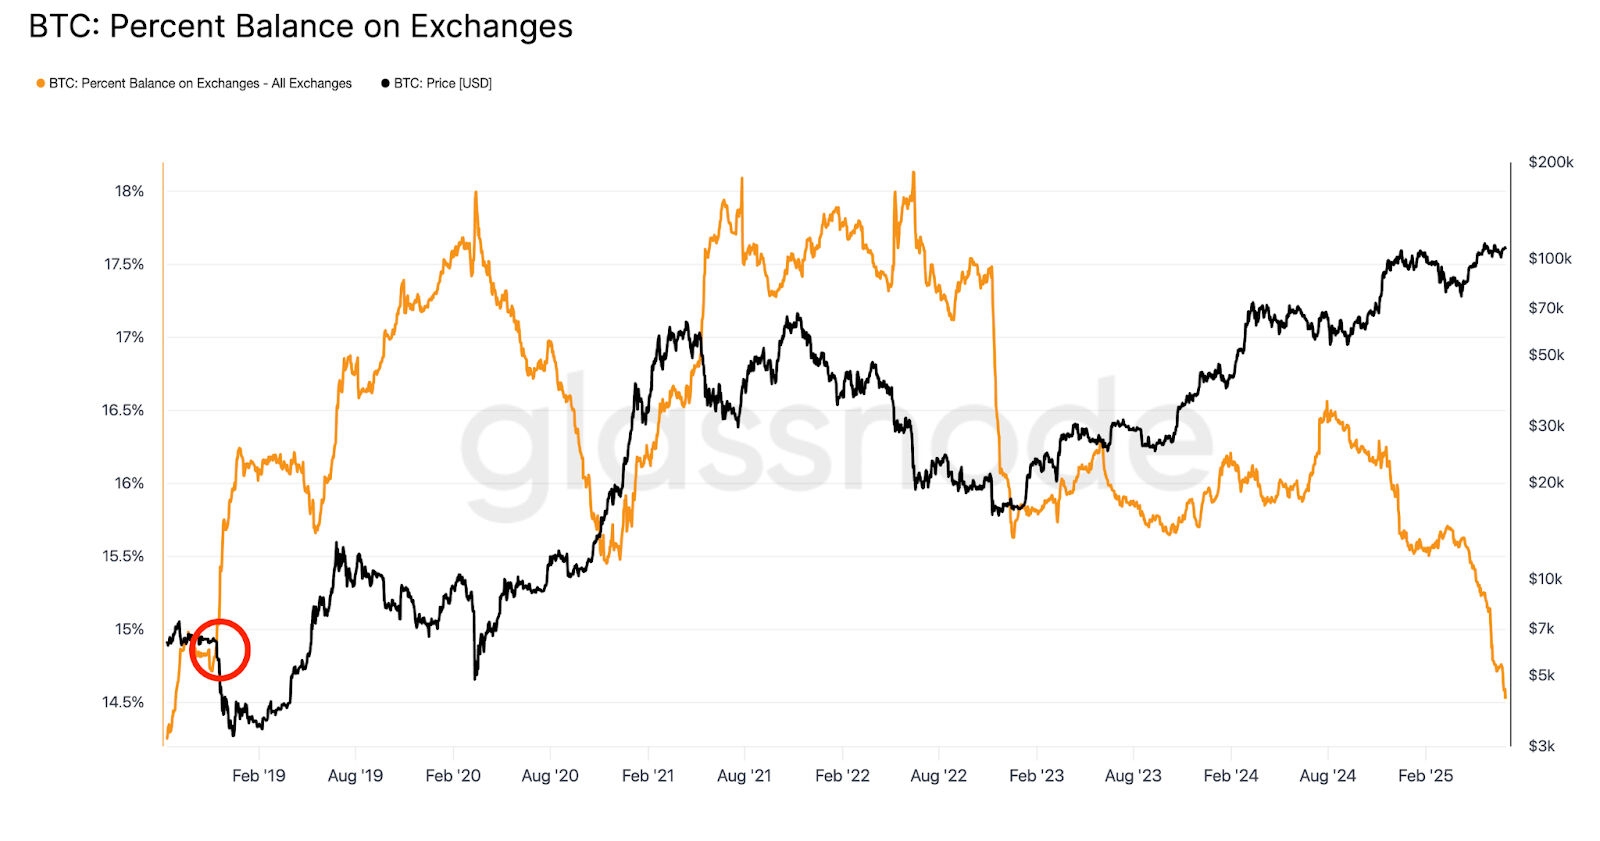Click the 18% label on the left axis

(x=129, y=191)
